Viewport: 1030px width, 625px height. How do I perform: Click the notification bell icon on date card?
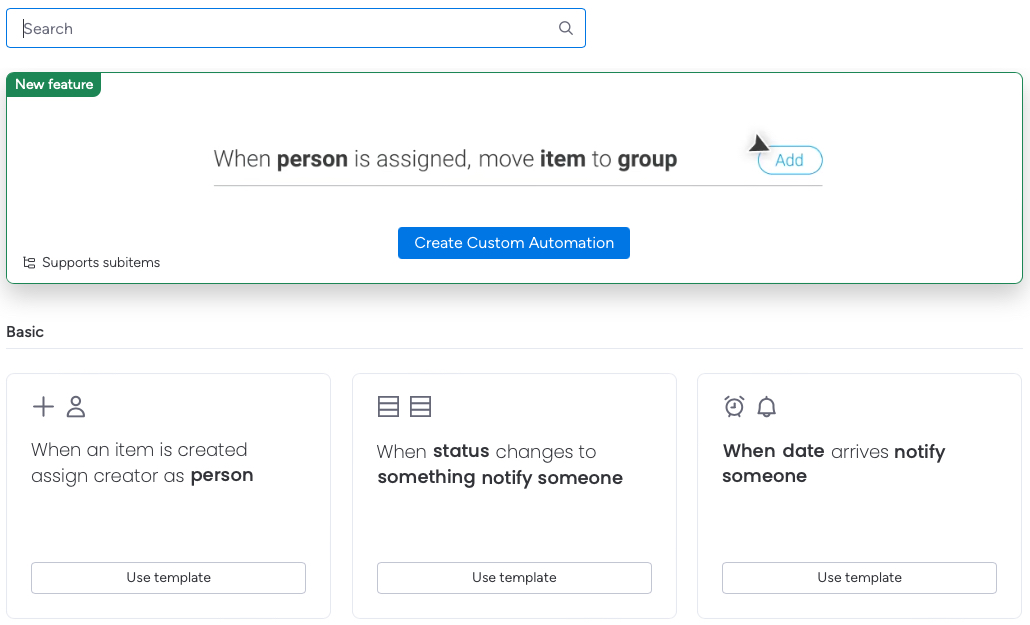(765, 407)
